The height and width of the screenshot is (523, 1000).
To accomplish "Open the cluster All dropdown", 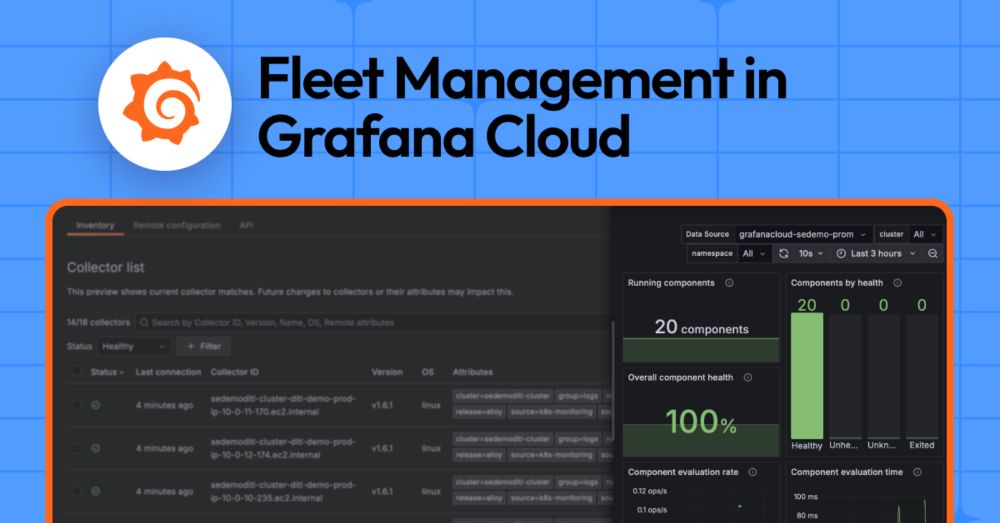I will [925, 234].
